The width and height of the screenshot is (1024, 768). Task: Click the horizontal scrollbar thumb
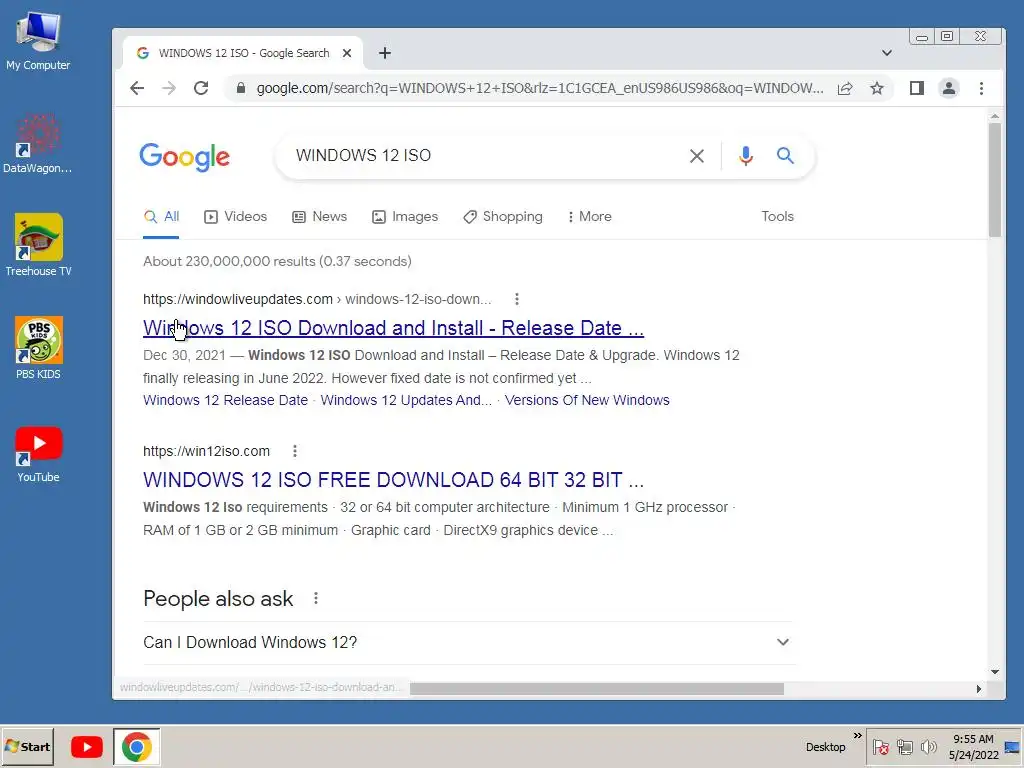(x=596, y=689)
